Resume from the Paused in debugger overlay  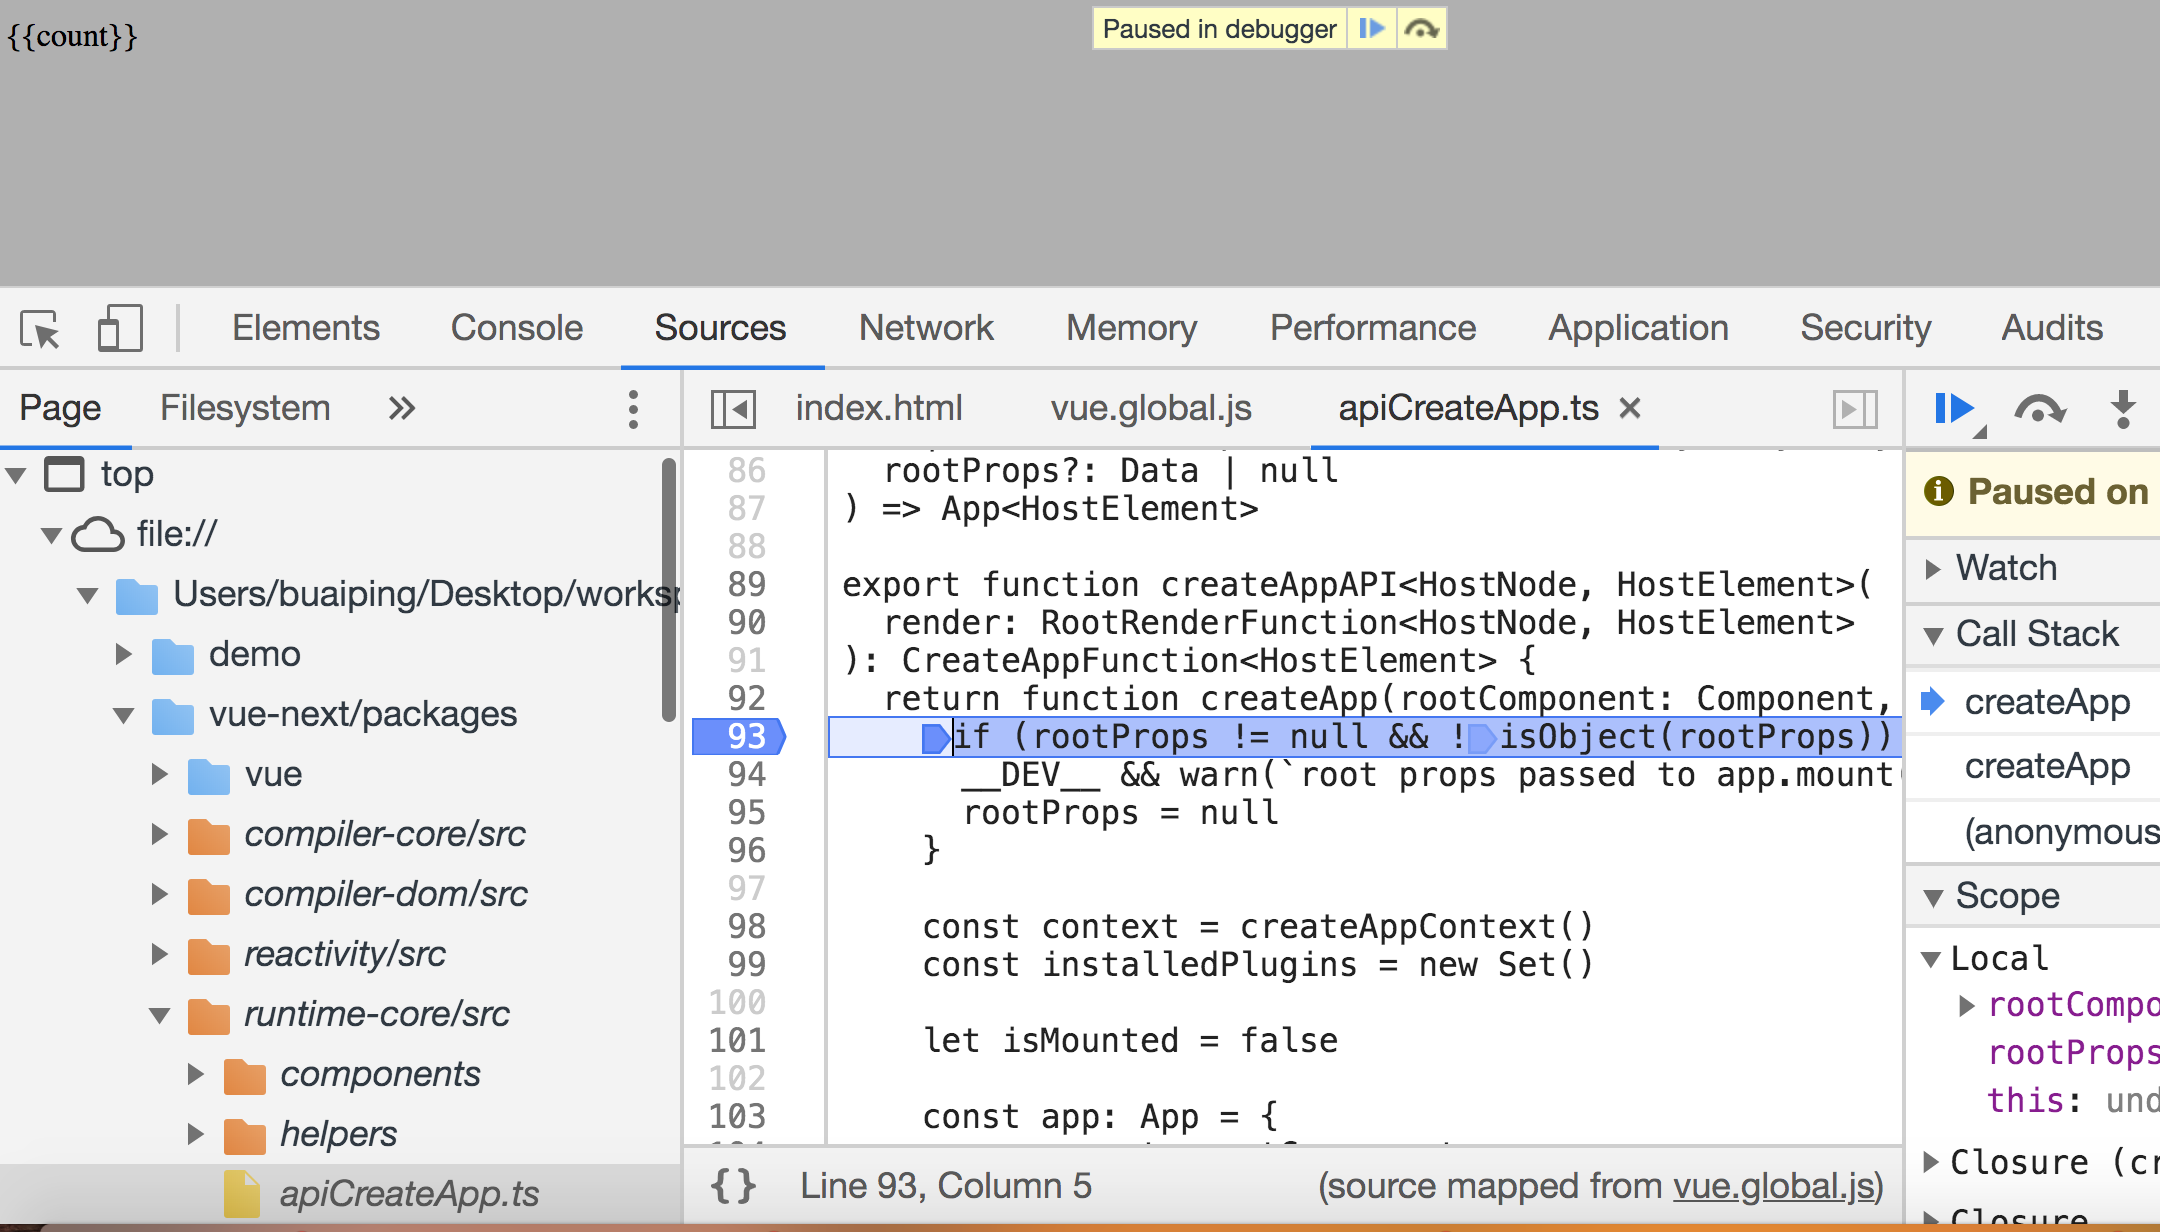1371,29
